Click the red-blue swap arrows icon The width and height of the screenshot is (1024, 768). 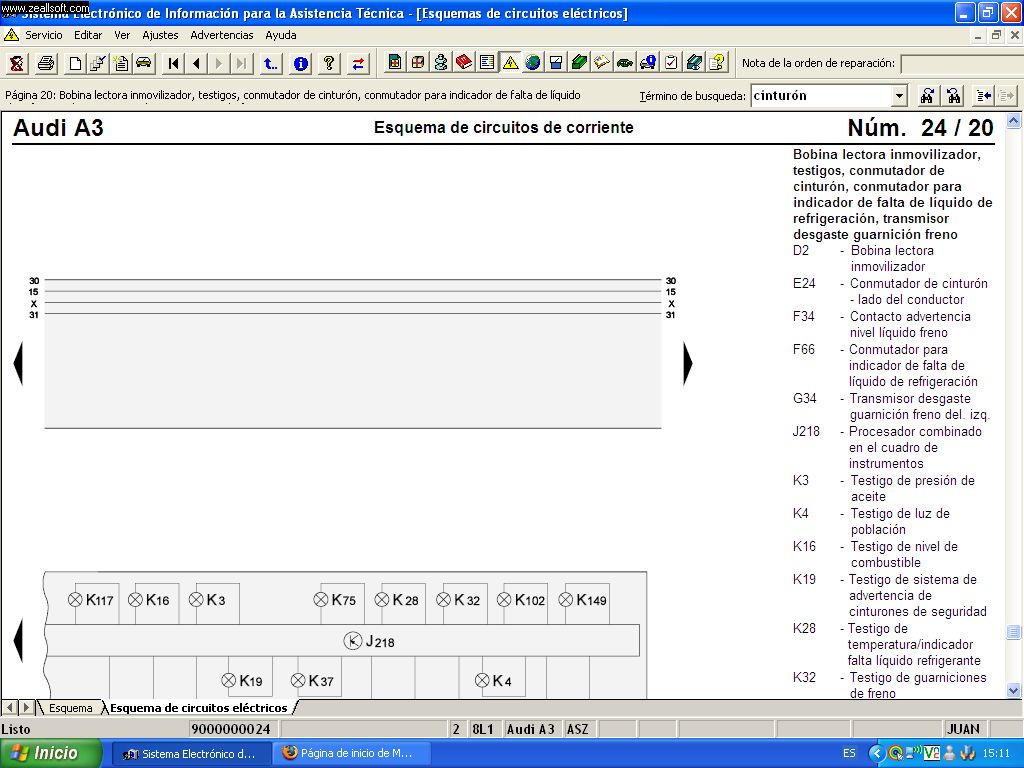[358, 63]
